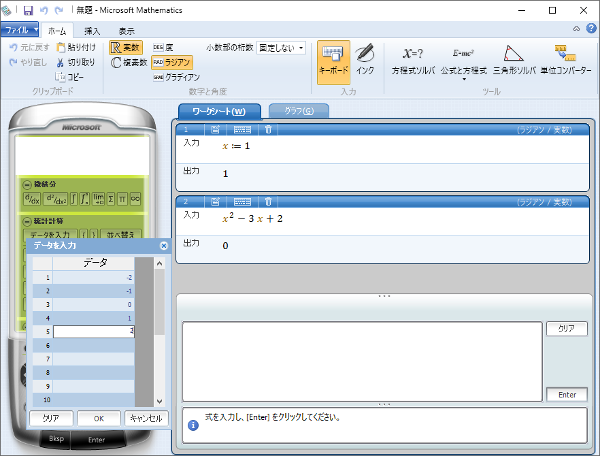Open the ファイル menu

[x=20, y=29]
